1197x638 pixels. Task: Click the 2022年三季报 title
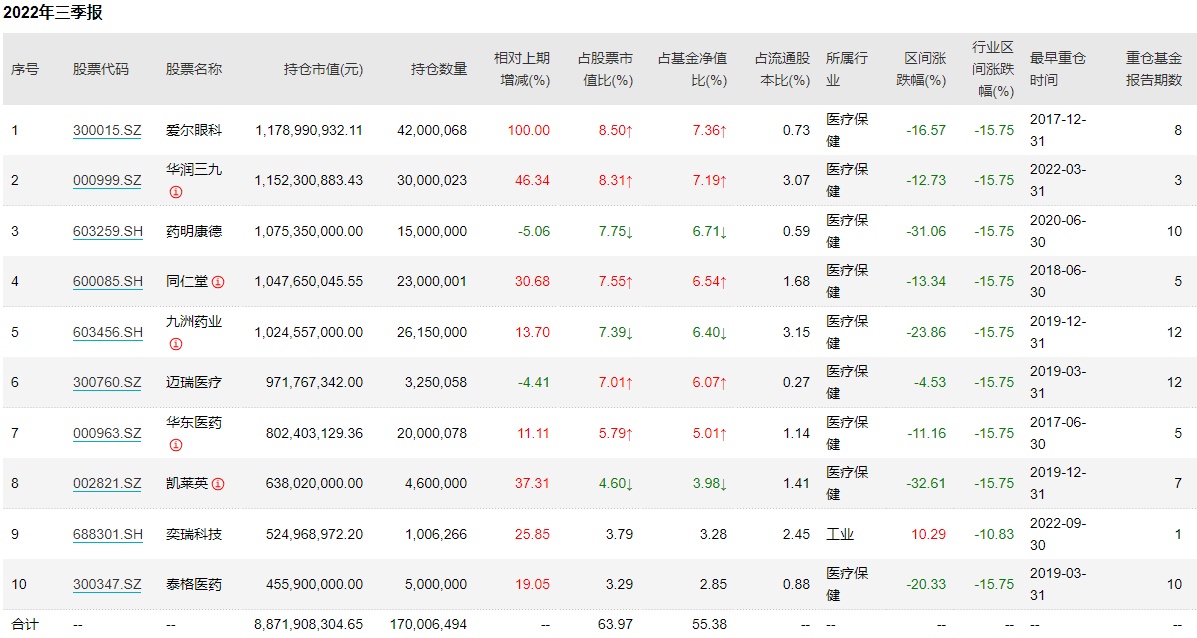coord(53,12)
